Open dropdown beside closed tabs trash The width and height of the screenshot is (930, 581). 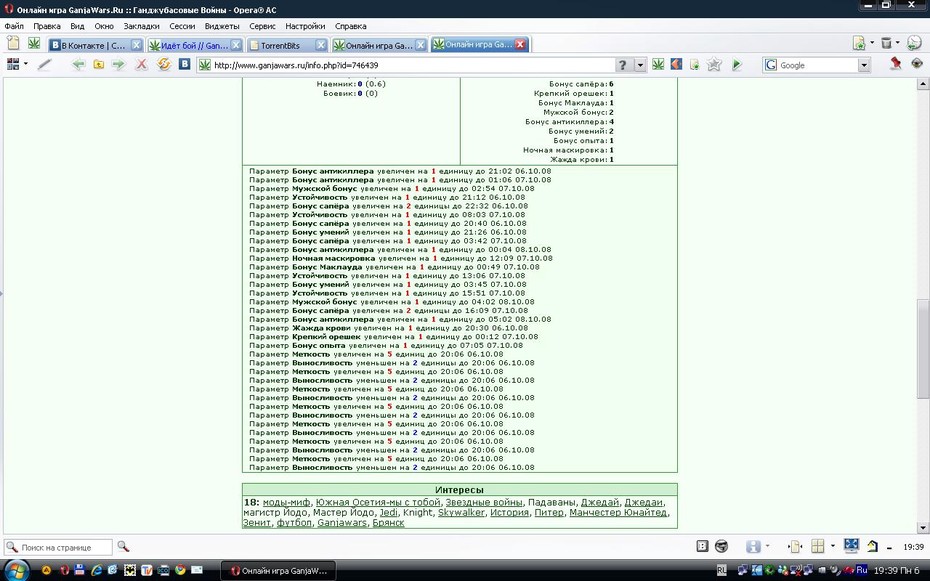(897, 43)
